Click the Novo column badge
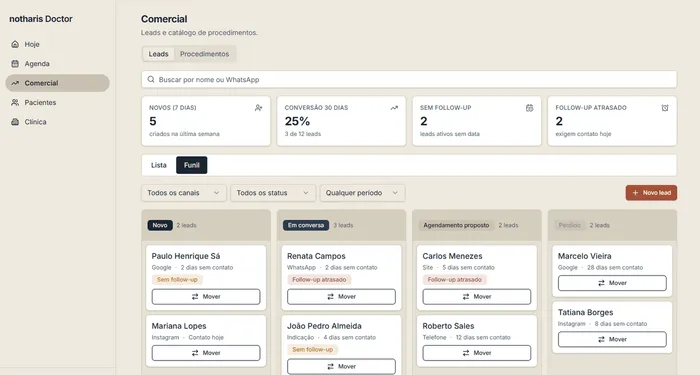The height and width of the screenshot is (375, 700). [x=160, y=225]
